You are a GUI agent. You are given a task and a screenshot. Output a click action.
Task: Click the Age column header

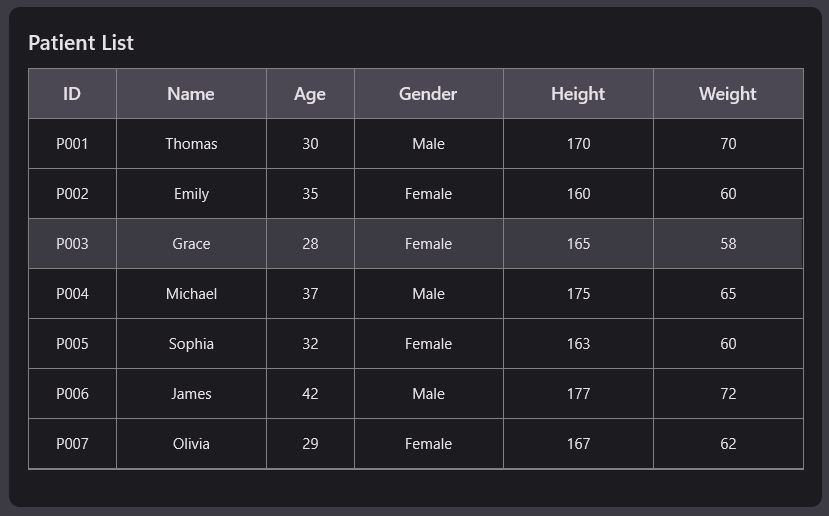click(x=310, y=94)
